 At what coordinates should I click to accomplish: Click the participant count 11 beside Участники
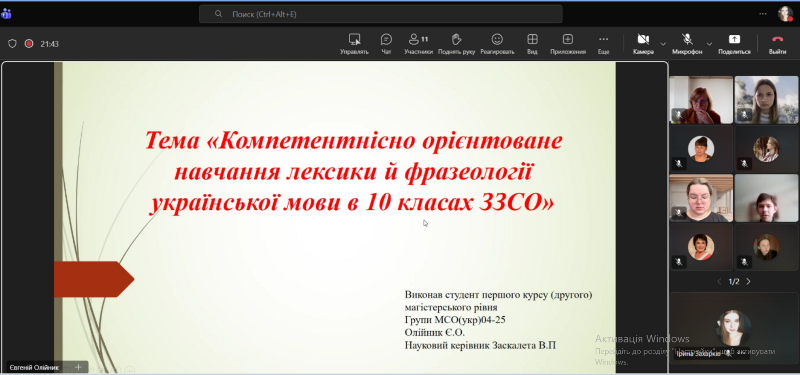click(x=424, y=39)
